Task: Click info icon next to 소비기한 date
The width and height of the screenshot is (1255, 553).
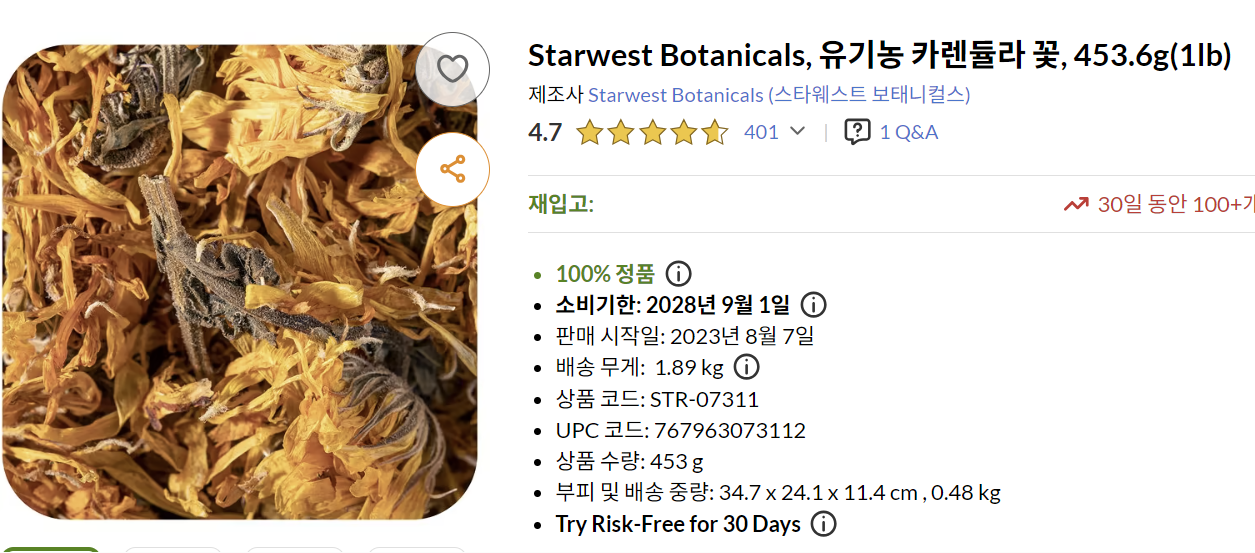Action: tap(814, 305)
